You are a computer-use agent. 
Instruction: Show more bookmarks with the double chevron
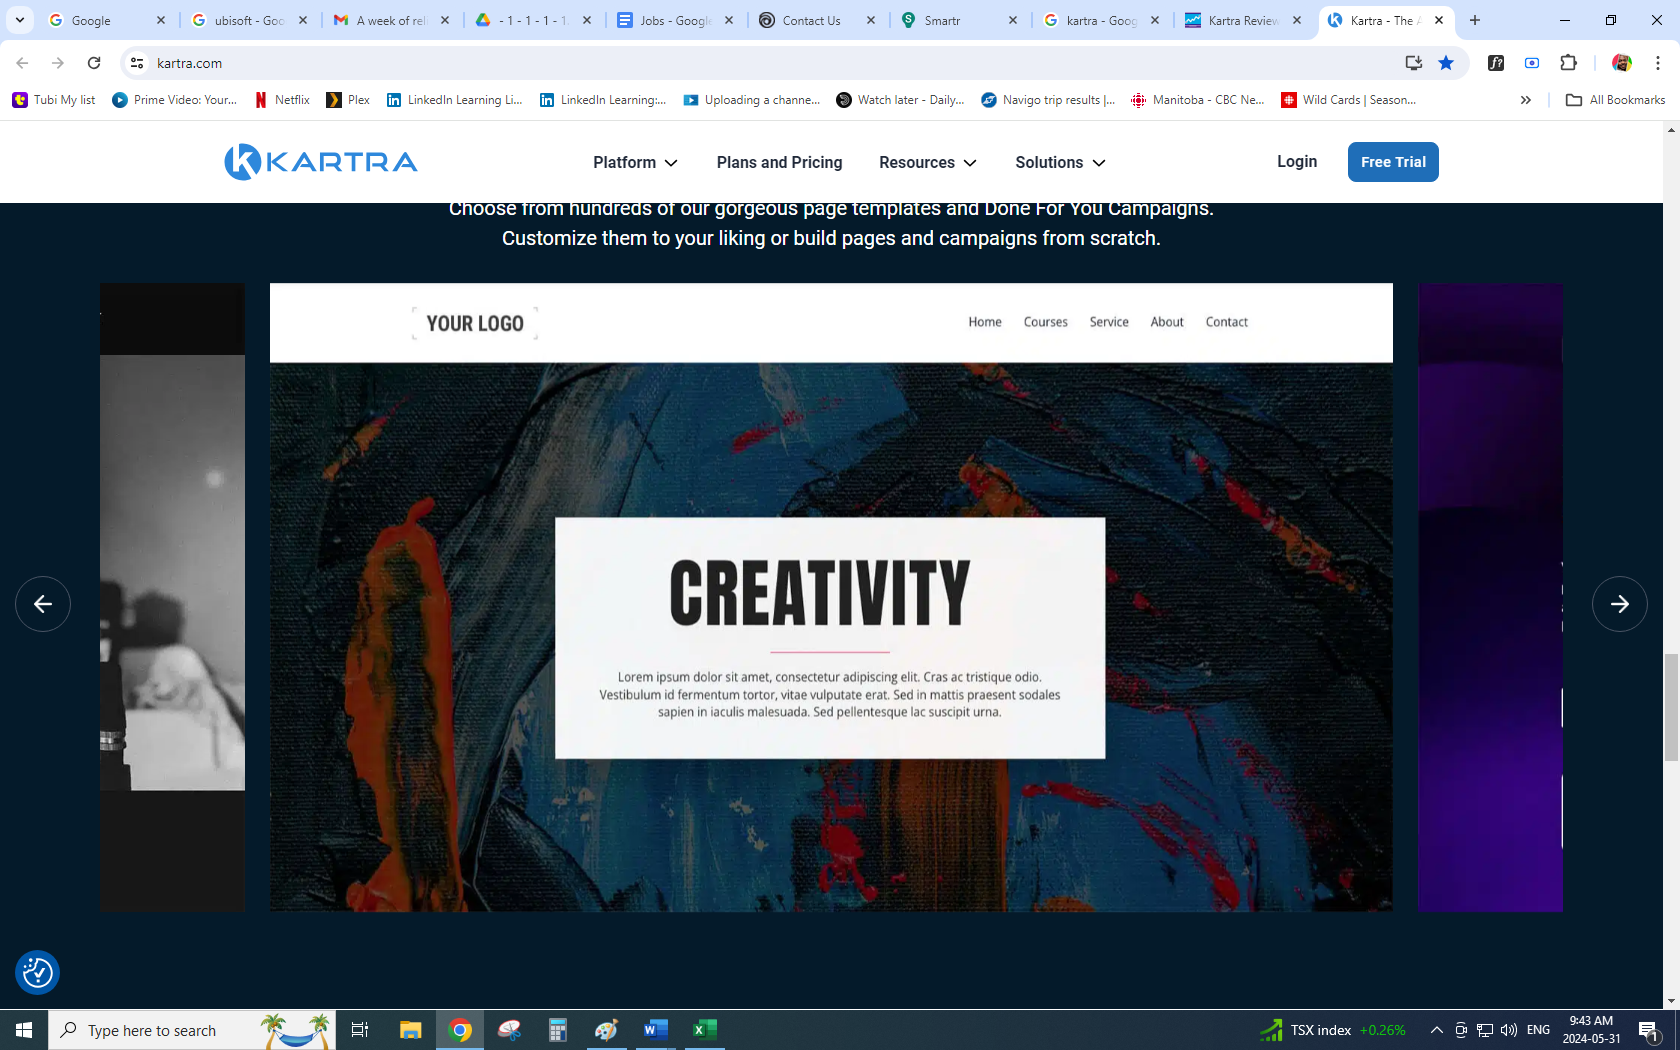1525,100
